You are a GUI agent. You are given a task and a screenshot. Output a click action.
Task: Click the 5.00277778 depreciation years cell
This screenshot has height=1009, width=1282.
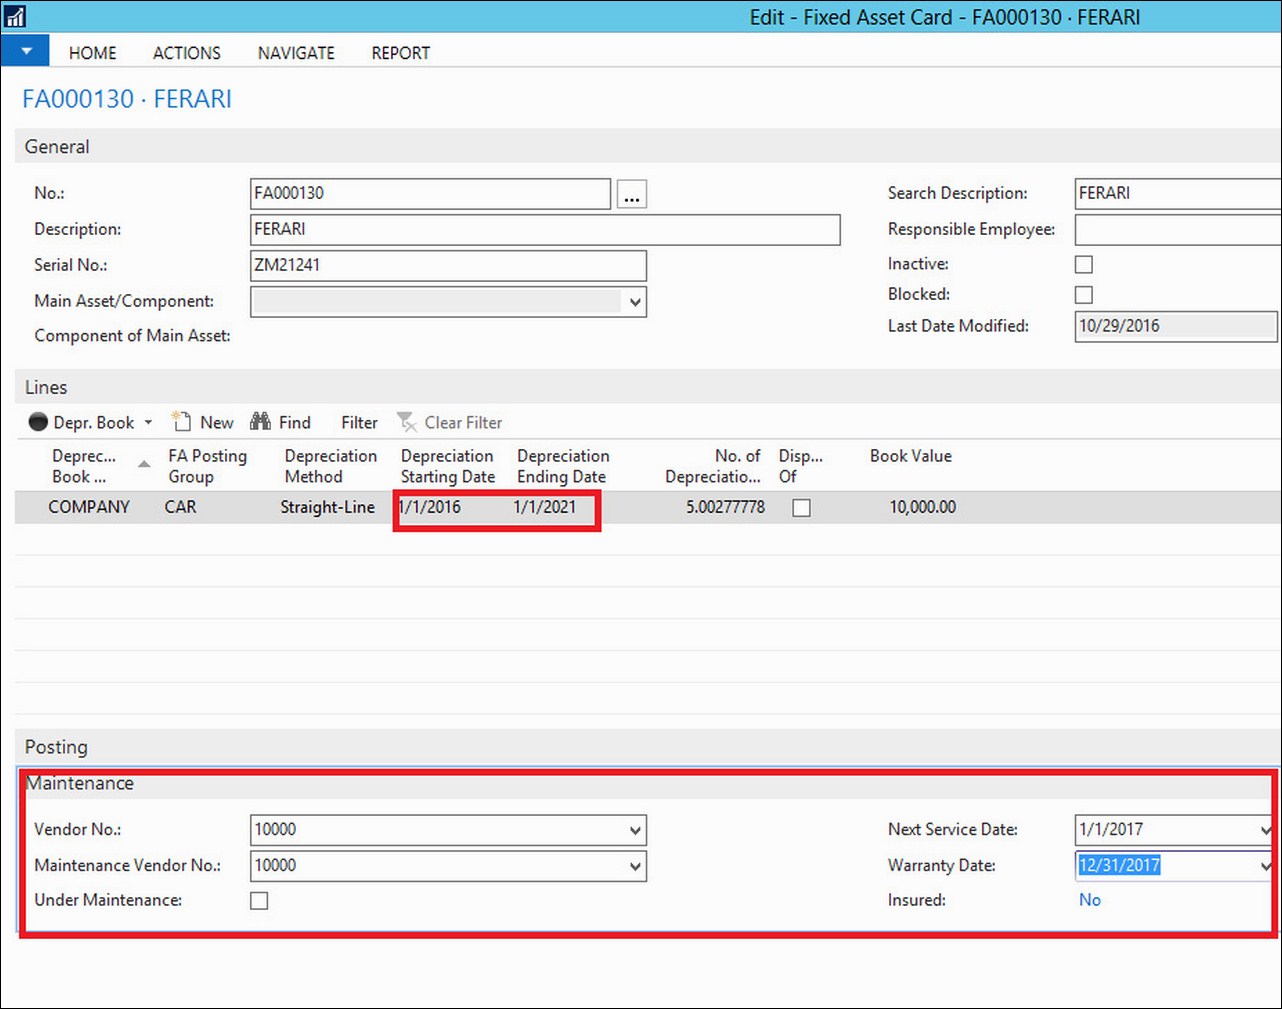(726, 507)
